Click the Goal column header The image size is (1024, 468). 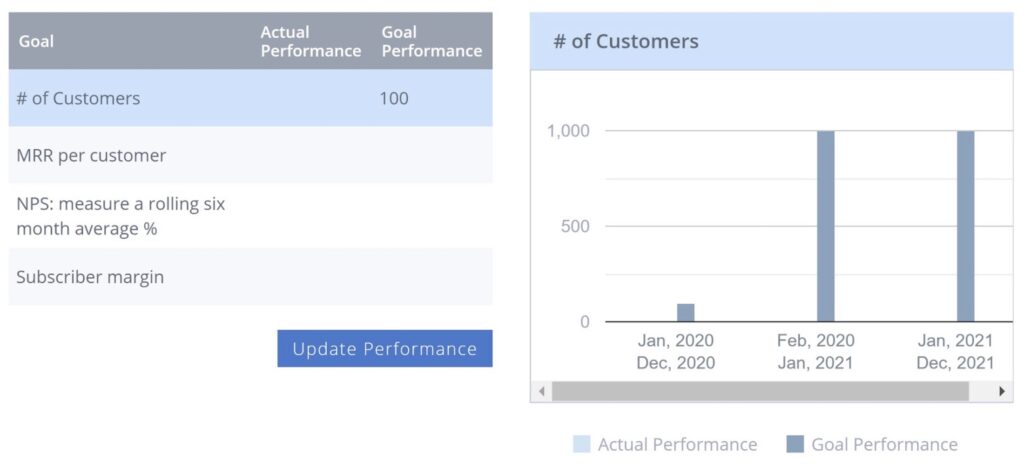tap(36, 42)
